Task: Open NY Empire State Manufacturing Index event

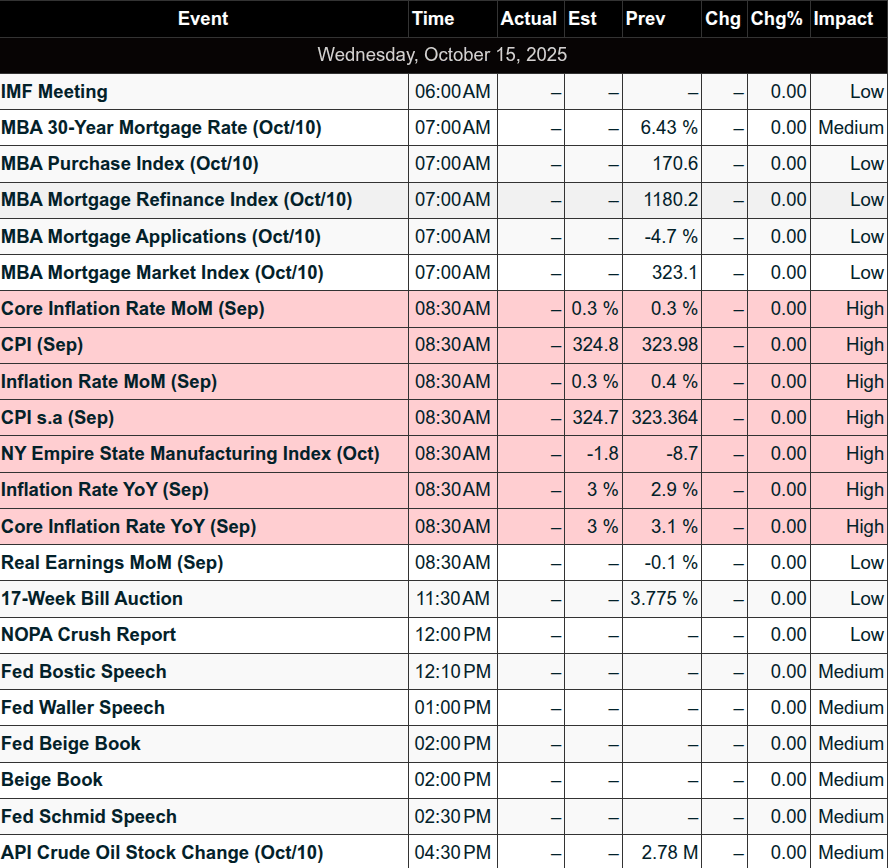Action: click(x=190, y=454)
